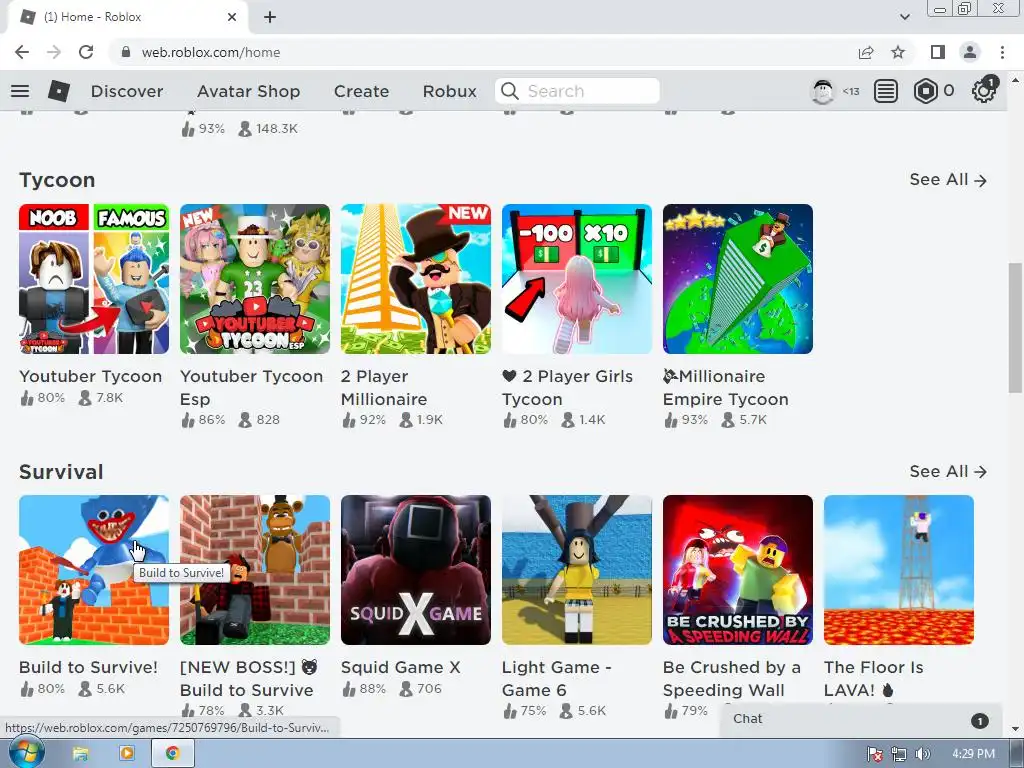Open Light Game - Game 6 thumbnail
The image size is (1024, 768).
[x=577, y=570]
